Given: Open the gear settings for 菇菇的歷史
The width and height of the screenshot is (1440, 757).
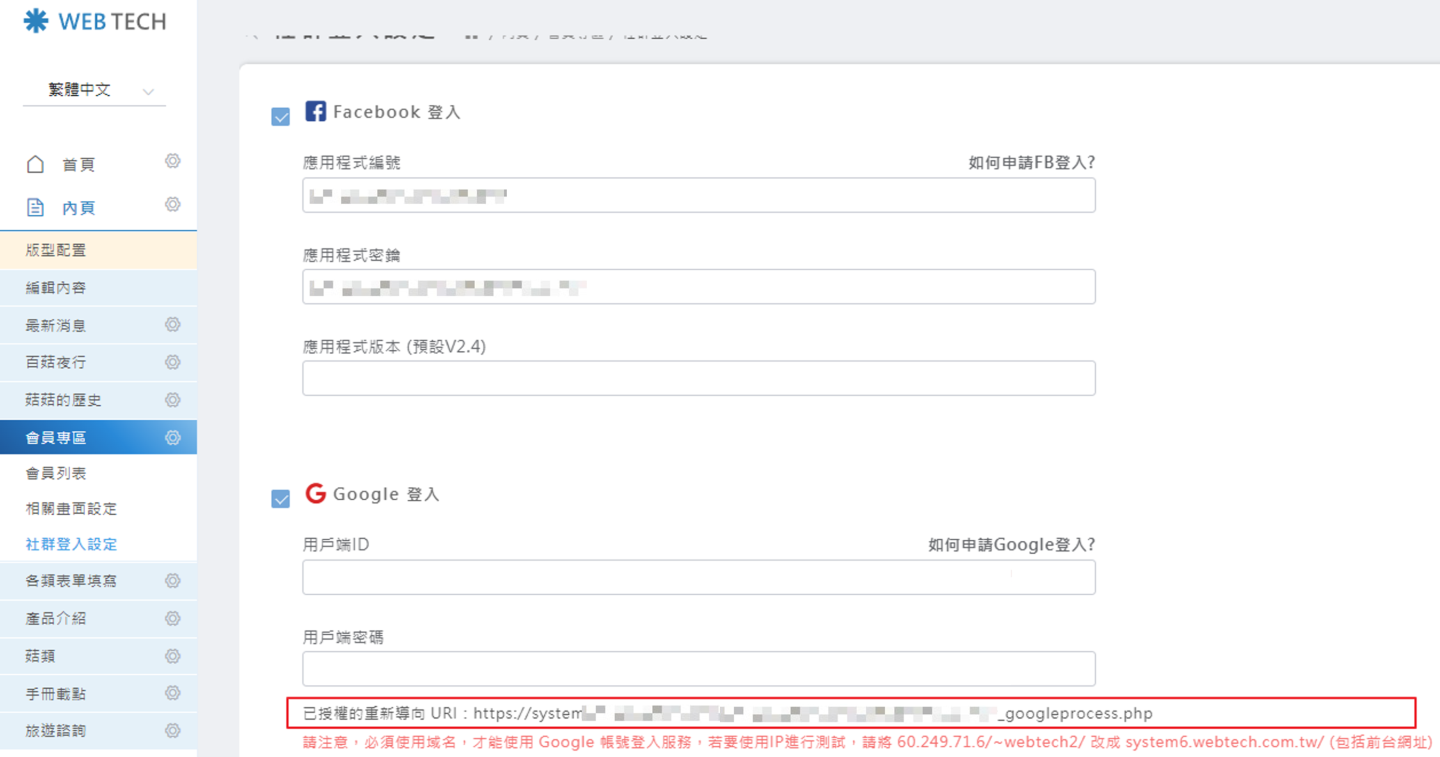Looking at the screenshot, I should (x=172, y=400).
